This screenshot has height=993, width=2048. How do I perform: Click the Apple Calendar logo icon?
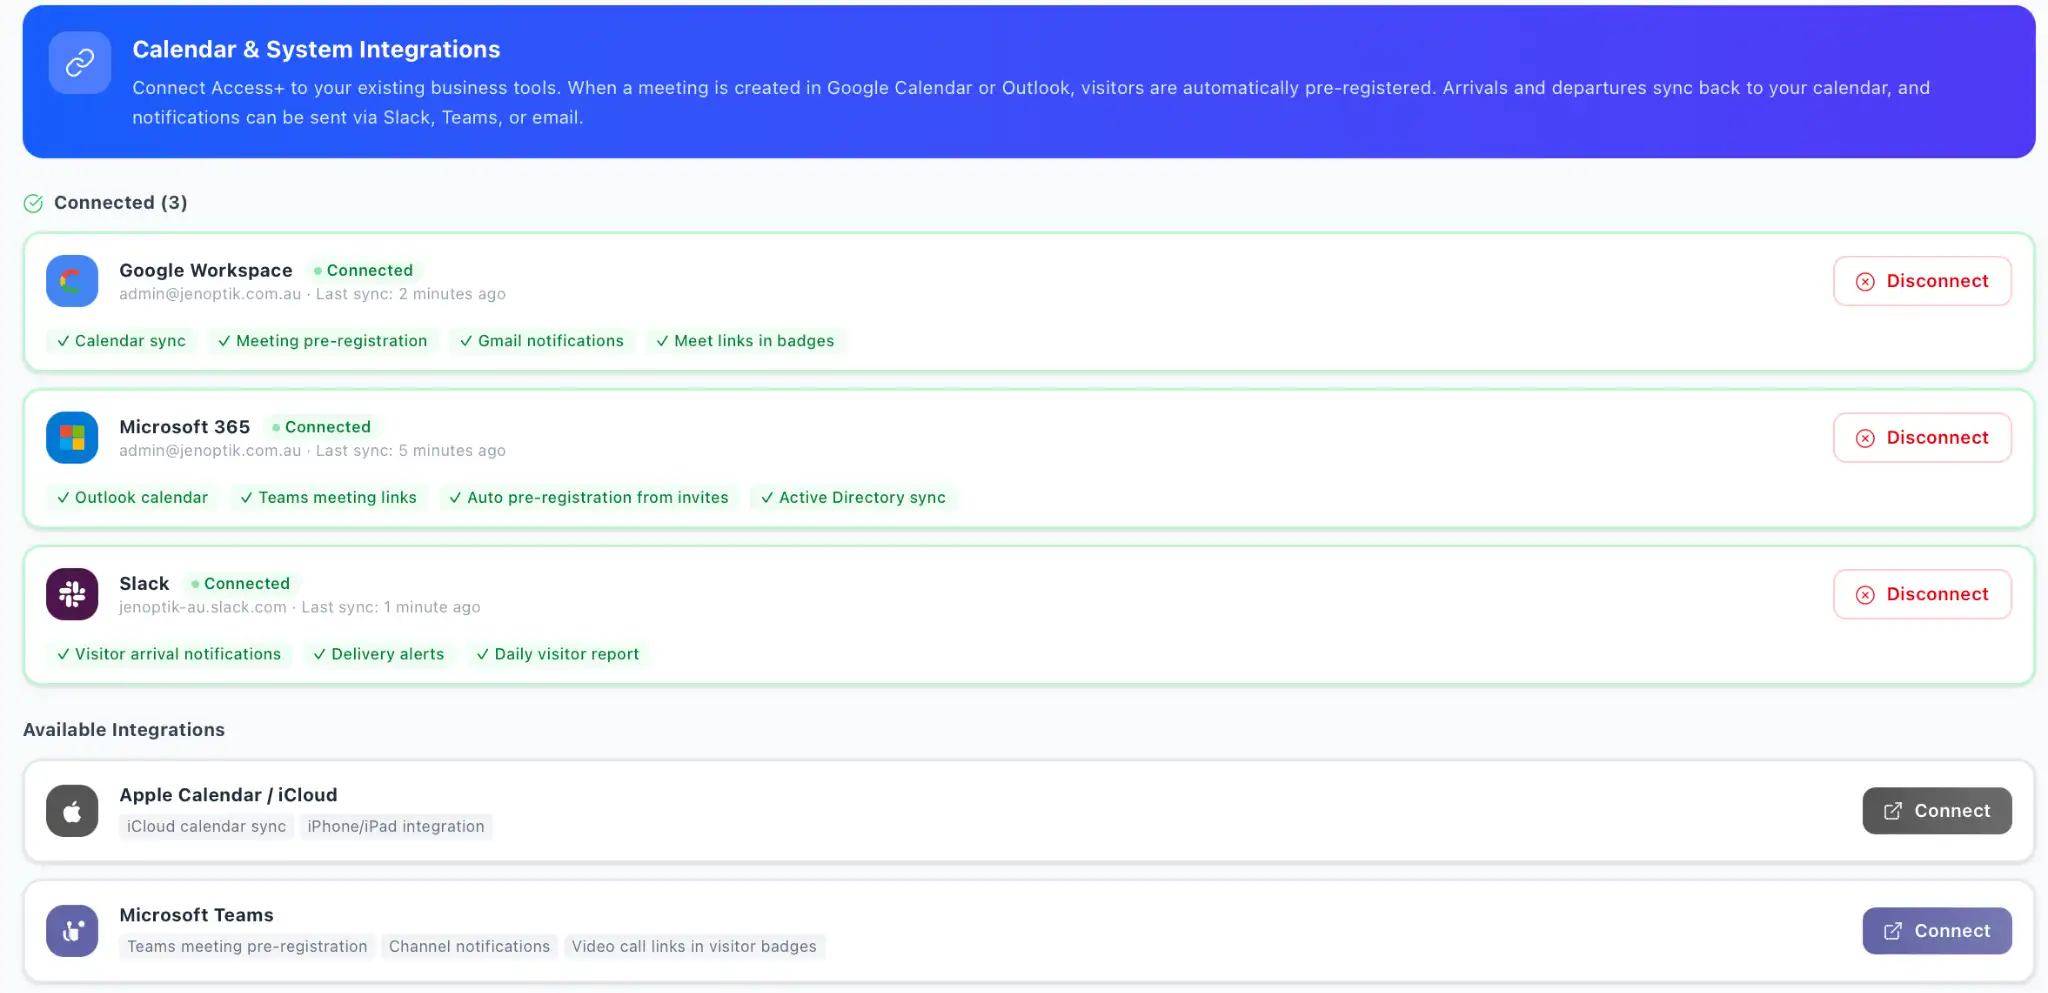pyautogui.click(x=72, y=811)
